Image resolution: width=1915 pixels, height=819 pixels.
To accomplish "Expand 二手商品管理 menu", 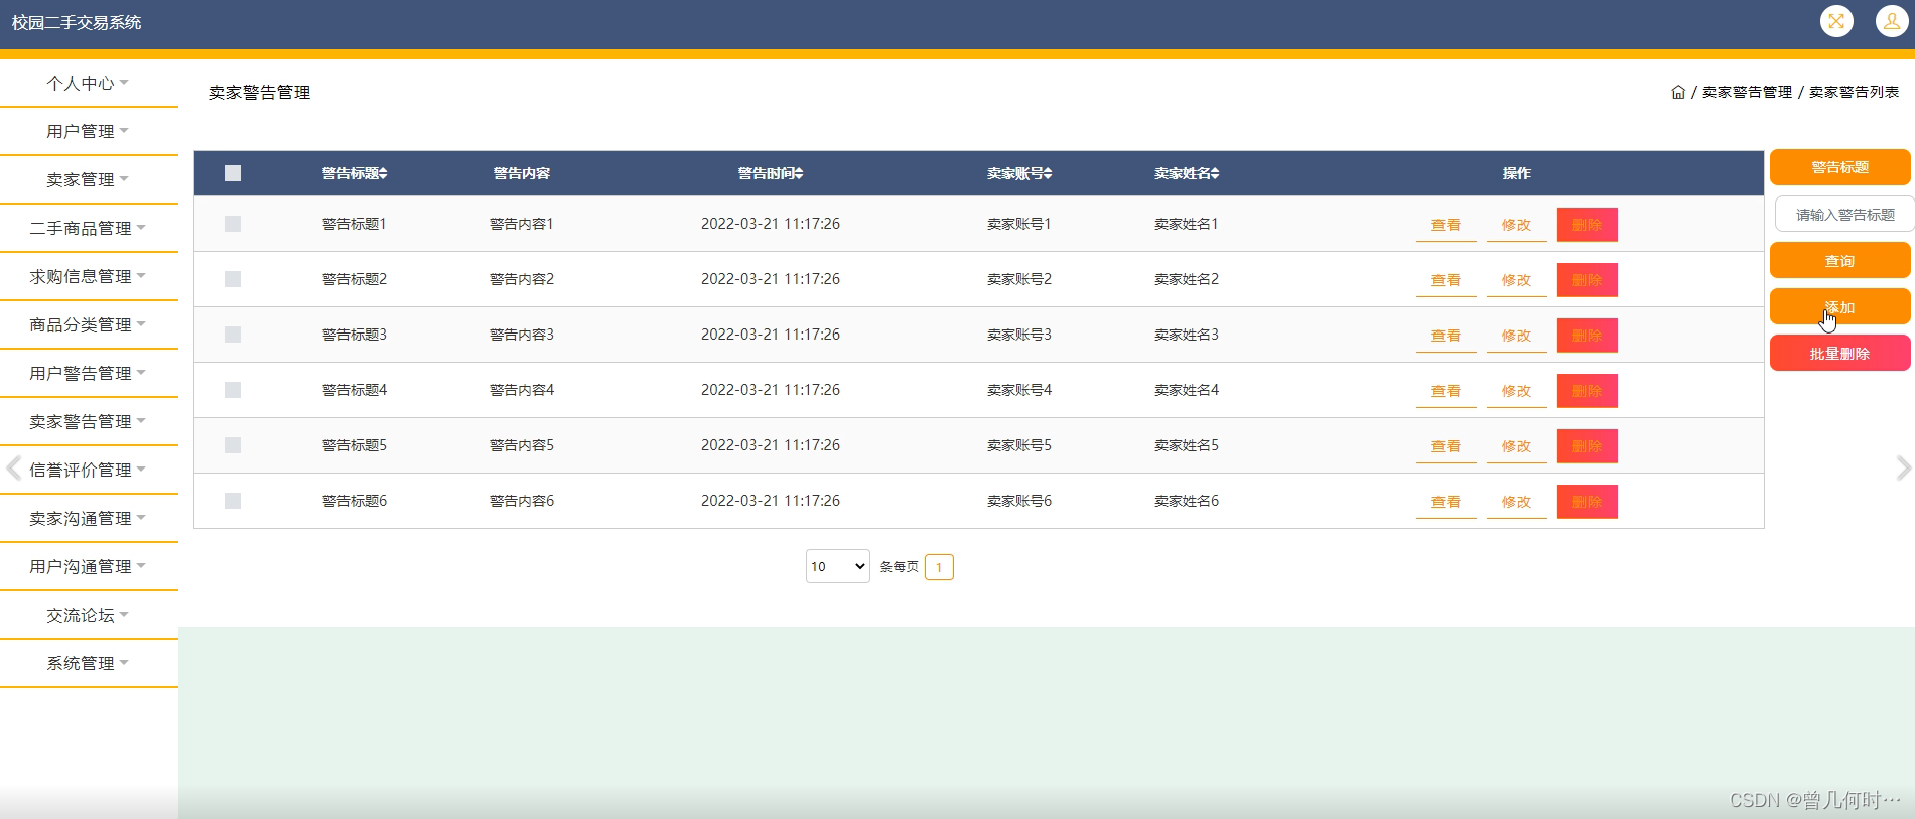I will point(88,228).
